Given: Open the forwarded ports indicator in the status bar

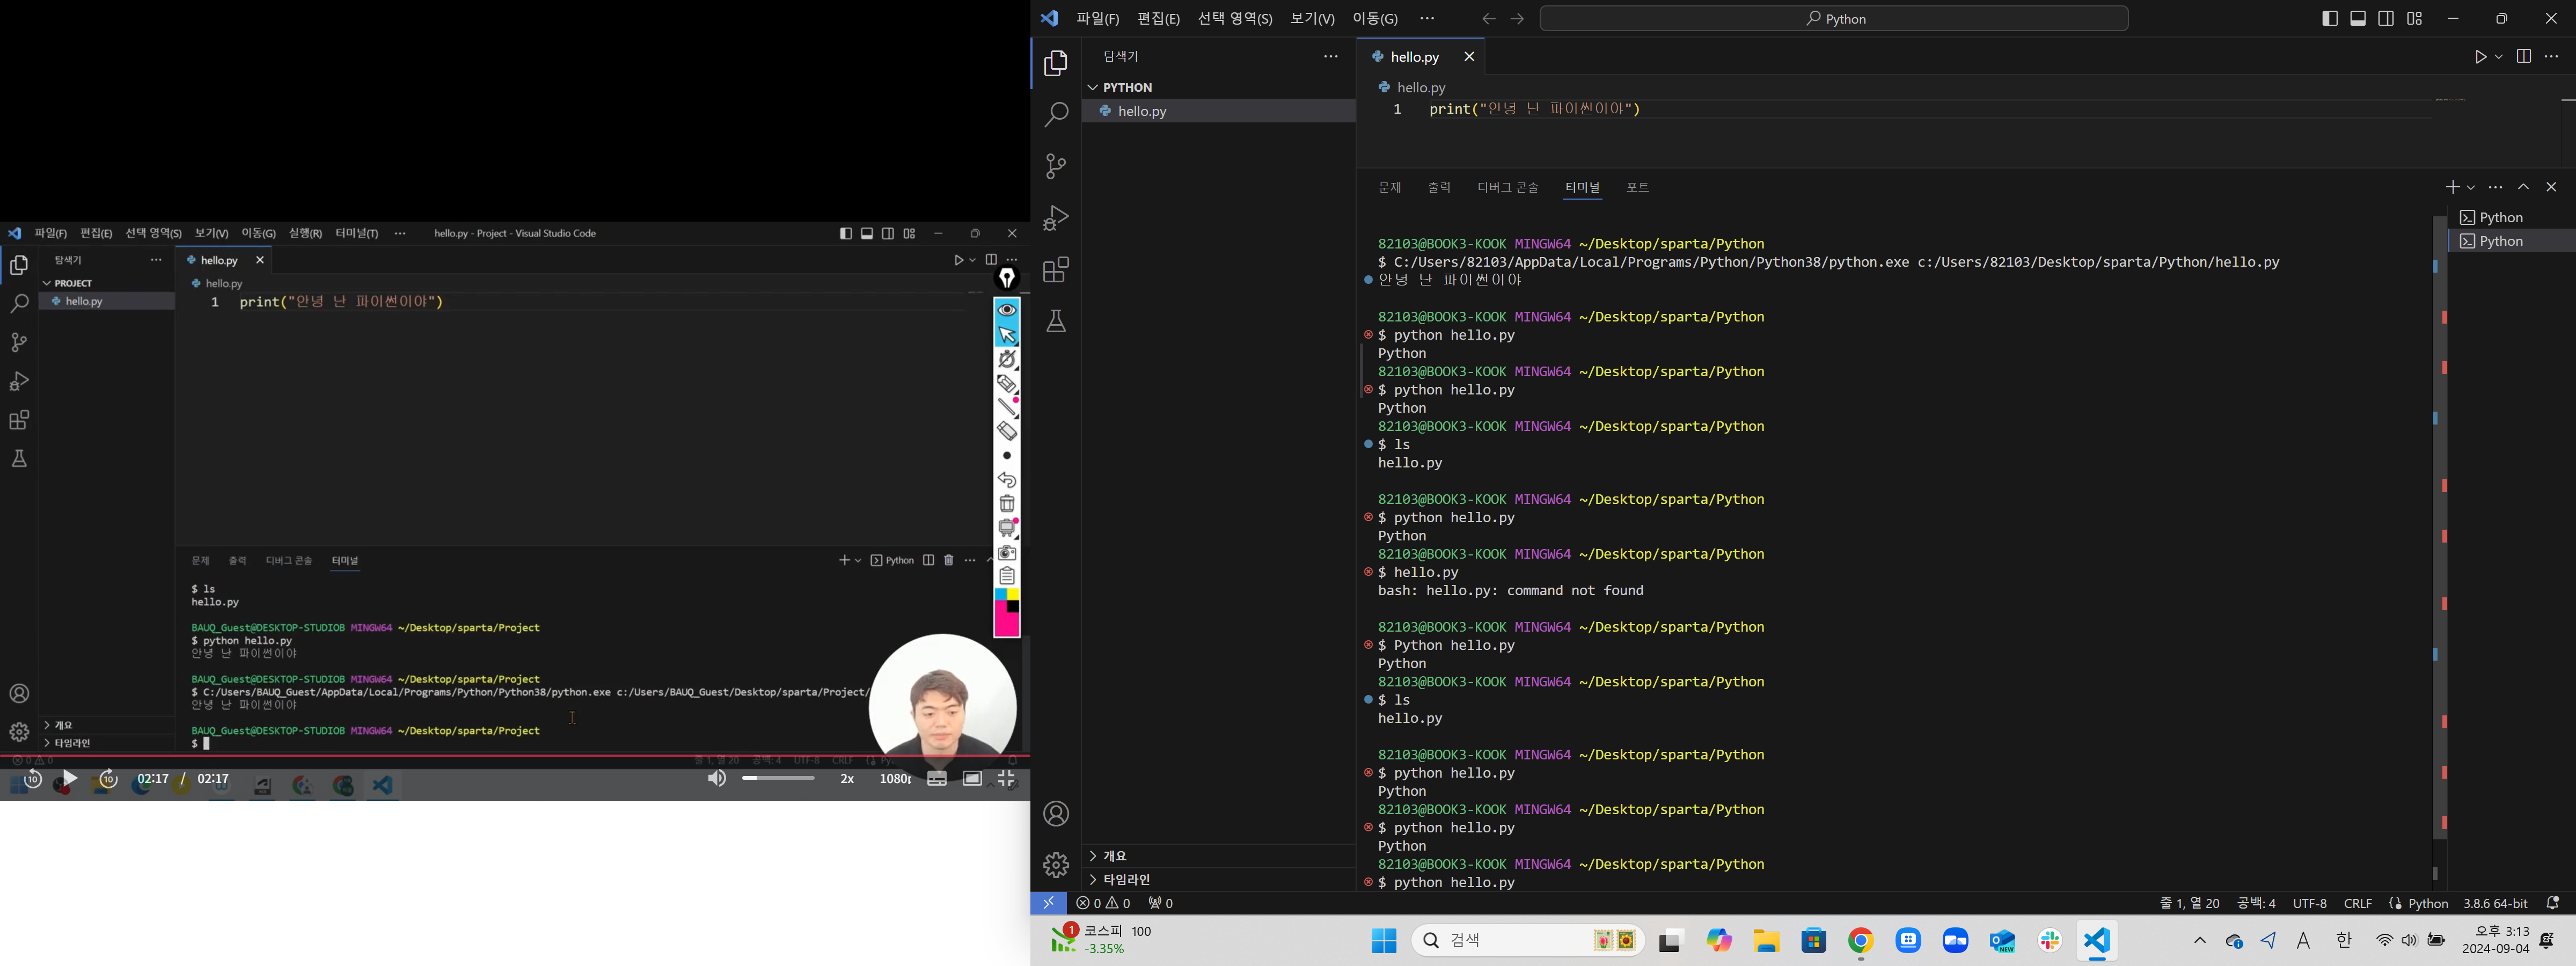Looking at the screenshot, I should click(x=1161, y=903).
